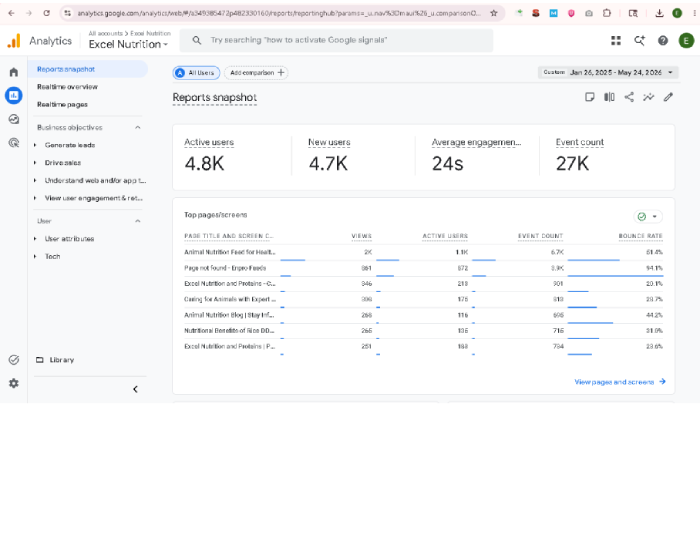
Task: Open Realtime pages
Action: [x=62, y=104]
